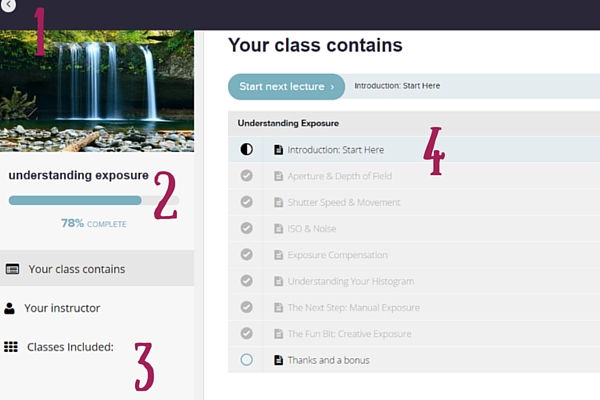Click 'Introduction: Start Here' next-lecture label
Image resolution: width=600 pixels, height=400 pixels.
click(x=397, y=86)
